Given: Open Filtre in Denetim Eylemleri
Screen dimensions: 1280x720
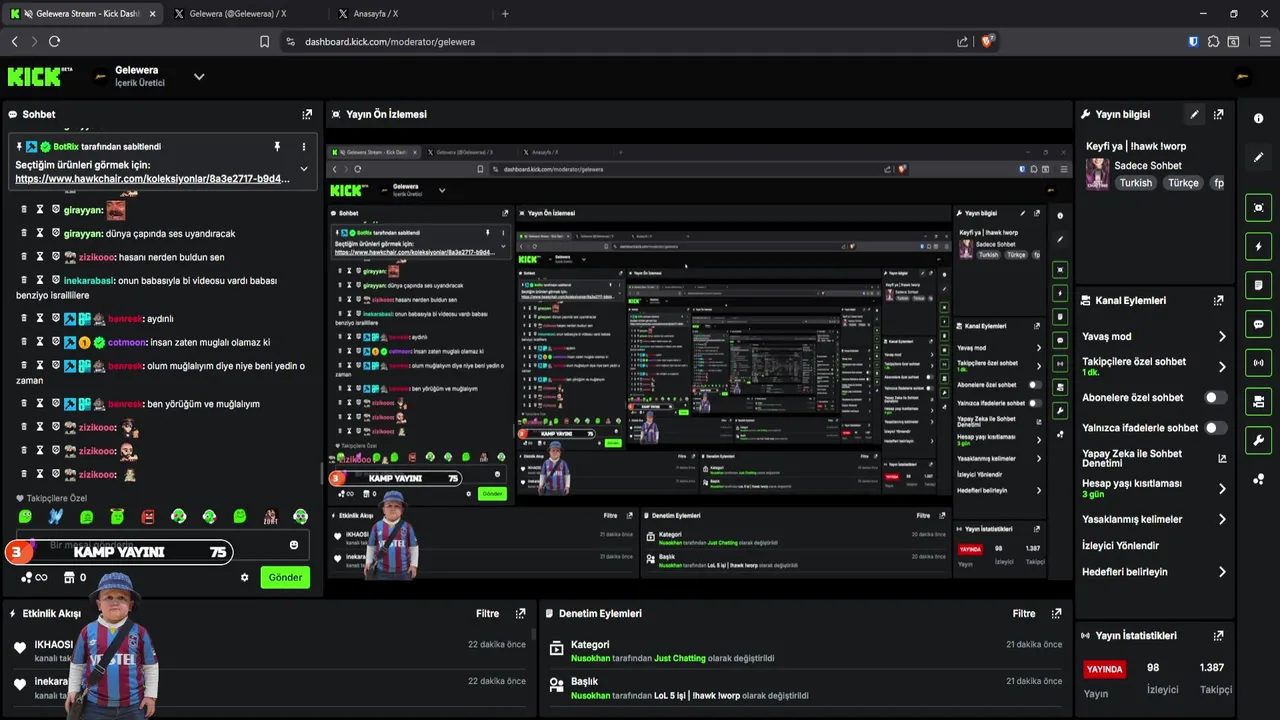Looking at the screenshot, I should pyautogui.click(x=1024, y=614).
